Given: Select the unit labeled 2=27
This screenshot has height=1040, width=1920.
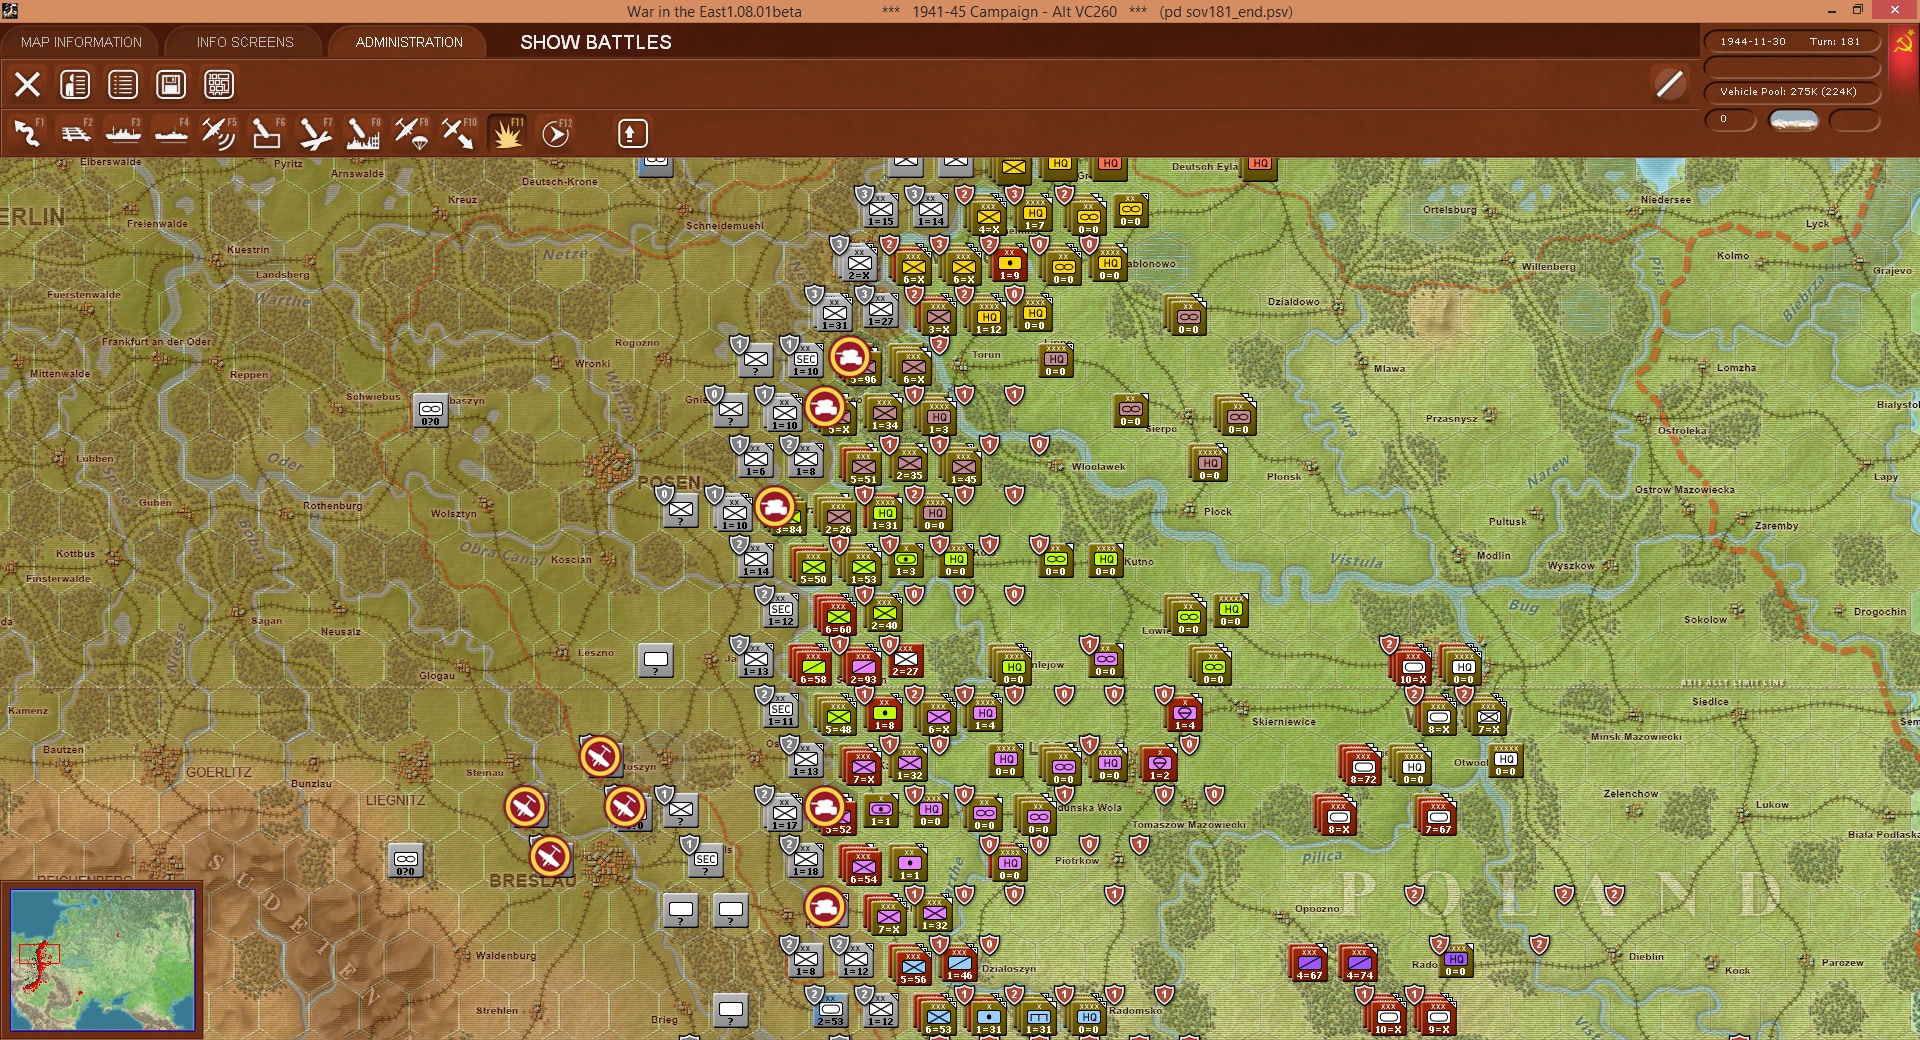Looking at the screenshot, I should (906, 661).
